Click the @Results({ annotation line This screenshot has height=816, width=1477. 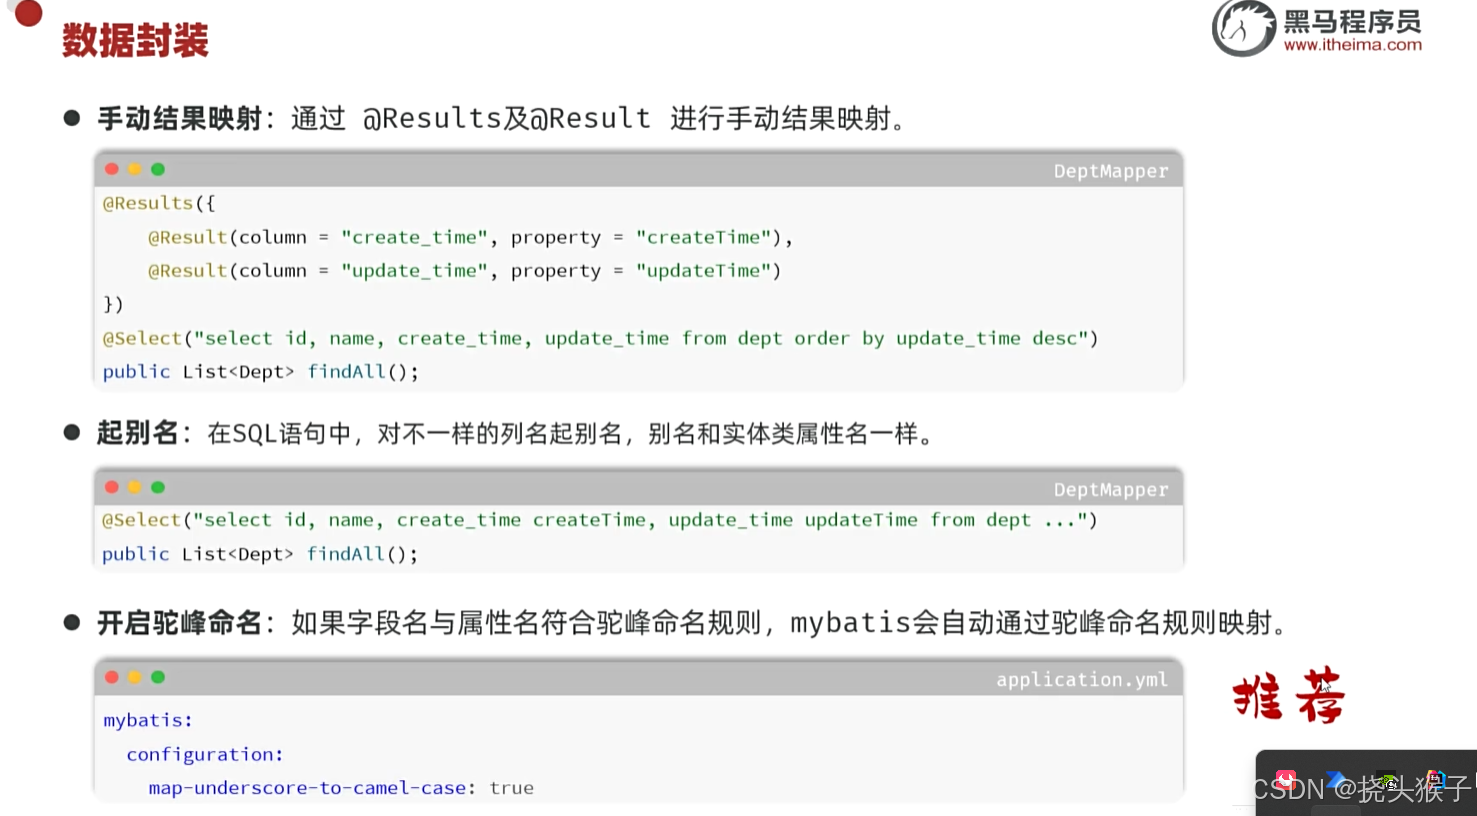coord(159,203)
